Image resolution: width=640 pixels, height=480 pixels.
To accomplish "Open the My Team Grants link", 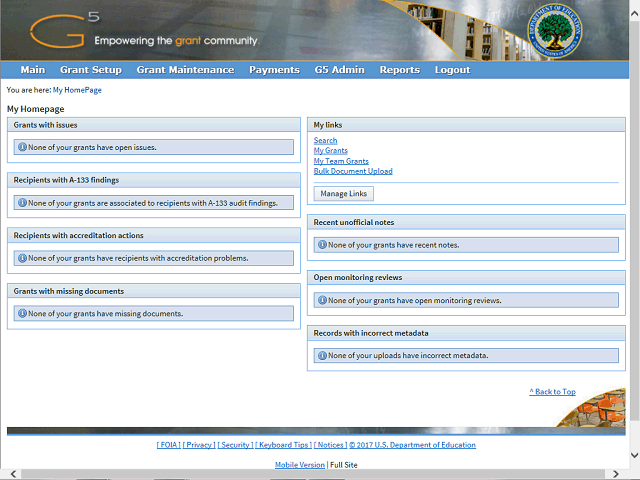I will pos(341,161).
